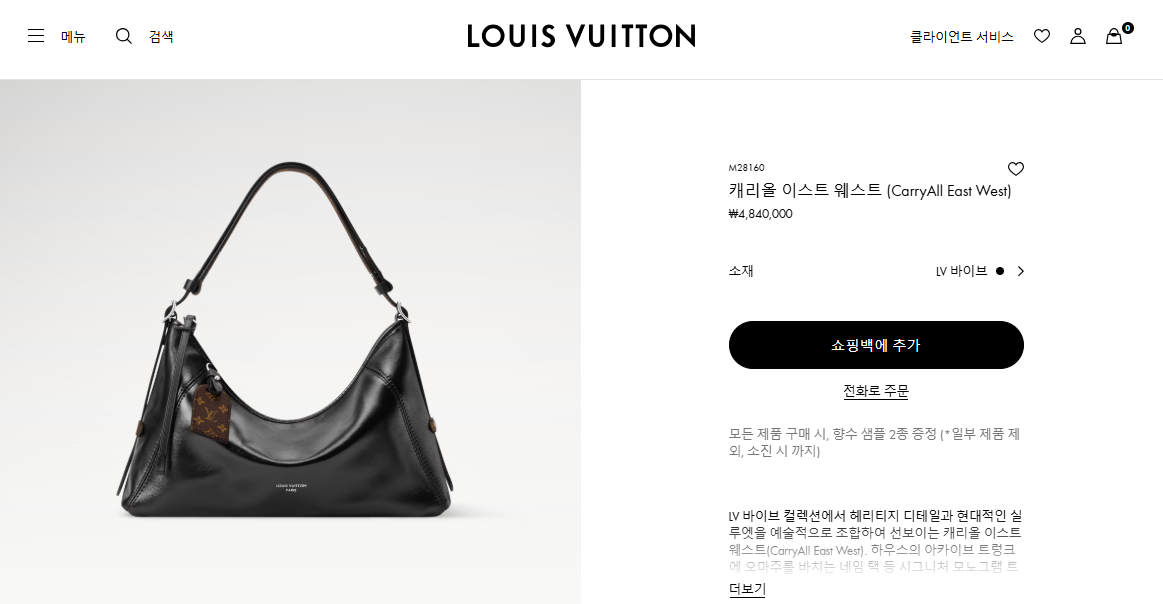Open the hamburger menu icon
Viewport: 1163px width, 604px height.
click(36, 36)
